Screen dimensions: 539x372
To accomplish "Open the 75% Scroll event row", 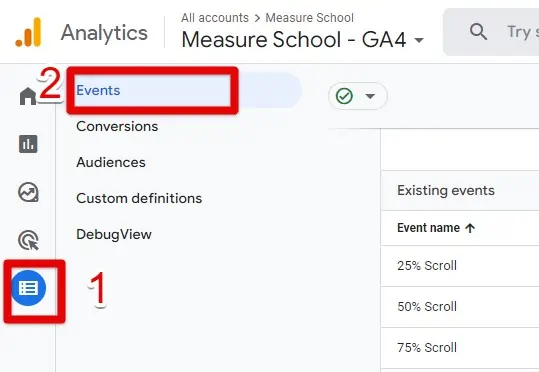I will pos(460,348).
